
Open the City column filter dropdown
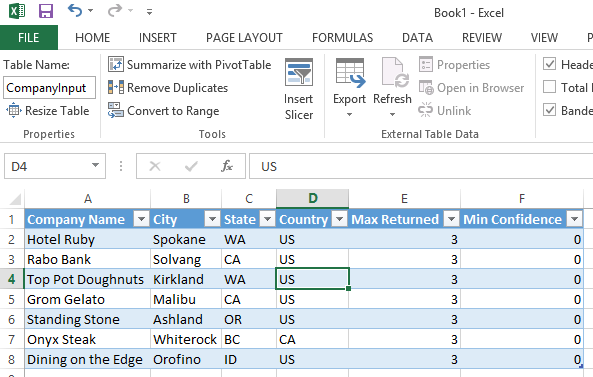(212, 219)
